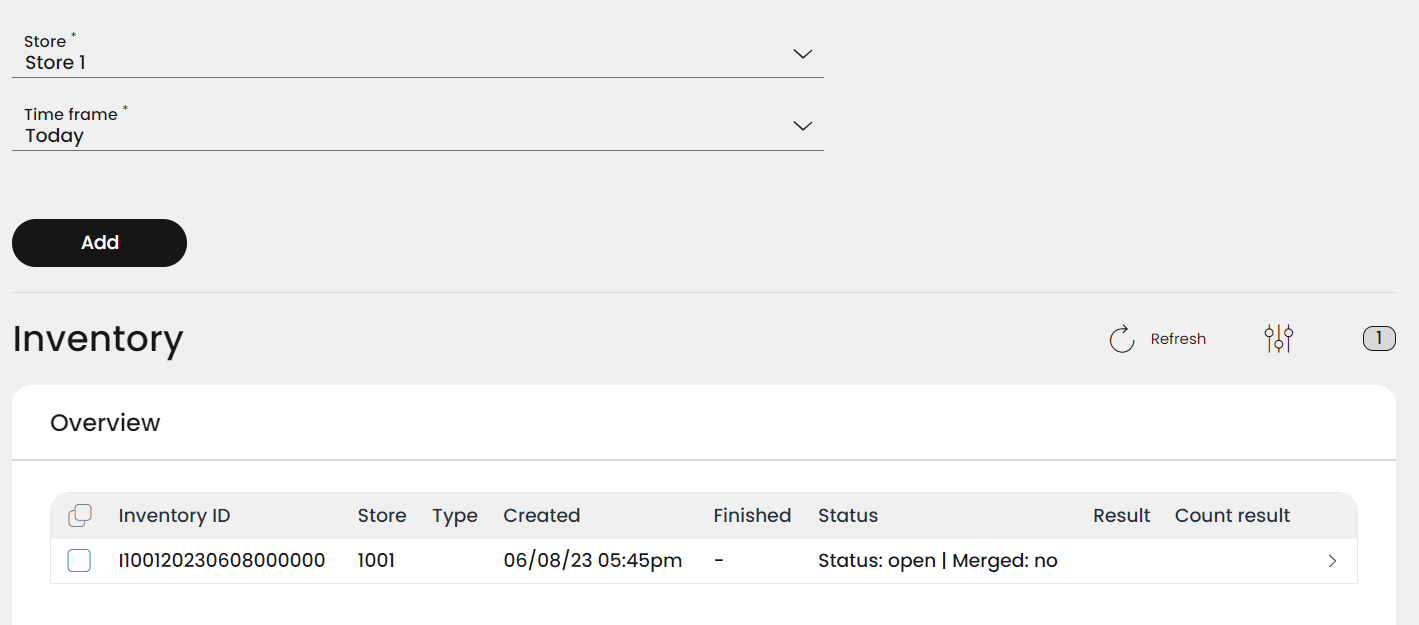Open the filter sliders icon
1419x625 pixels.
tap(1279, 339)
